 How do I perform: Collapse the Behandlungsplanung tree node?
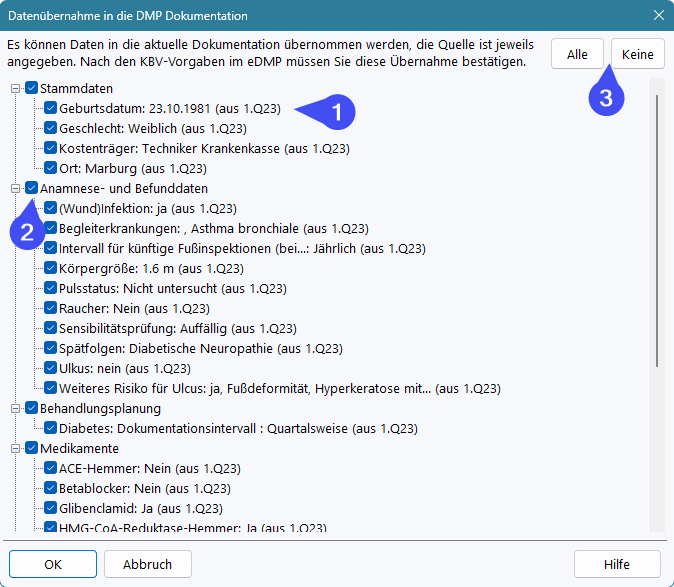coord(16,408)
